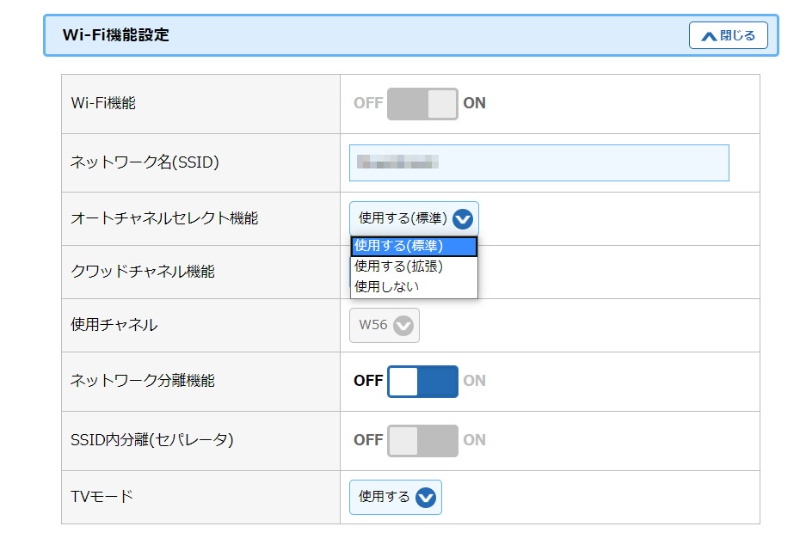The height and width of the screenshot is (551, 800).
Task: Click the grey arrow icon next to W56
Action: [x=403, y=325]
